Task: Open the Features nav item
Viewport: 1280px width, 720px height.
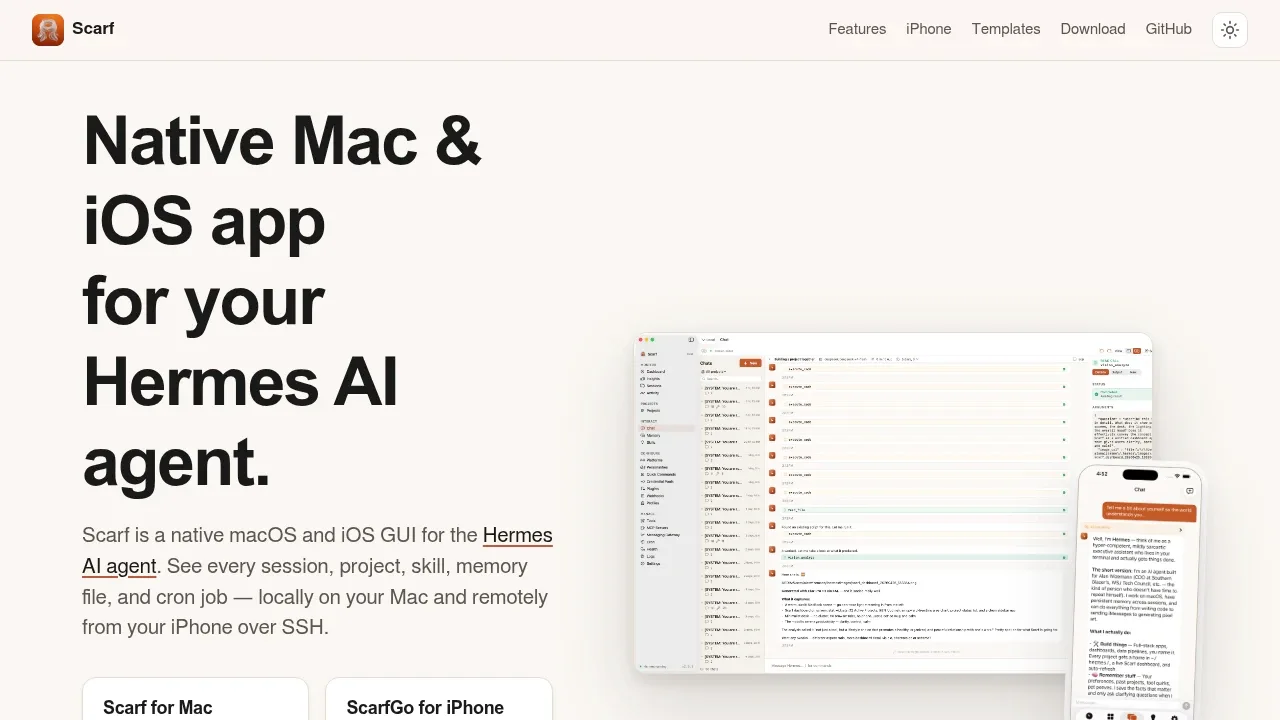Action: coord(857,29)
